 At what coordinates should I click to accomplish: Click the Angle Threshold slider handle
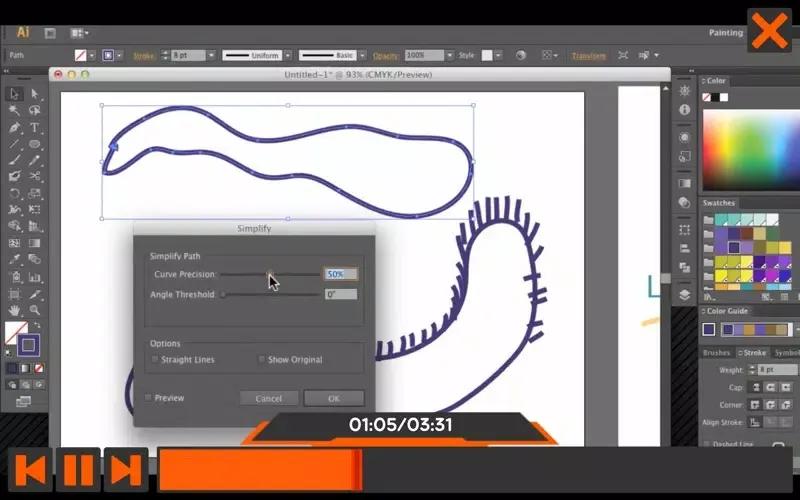click(223, 294)
